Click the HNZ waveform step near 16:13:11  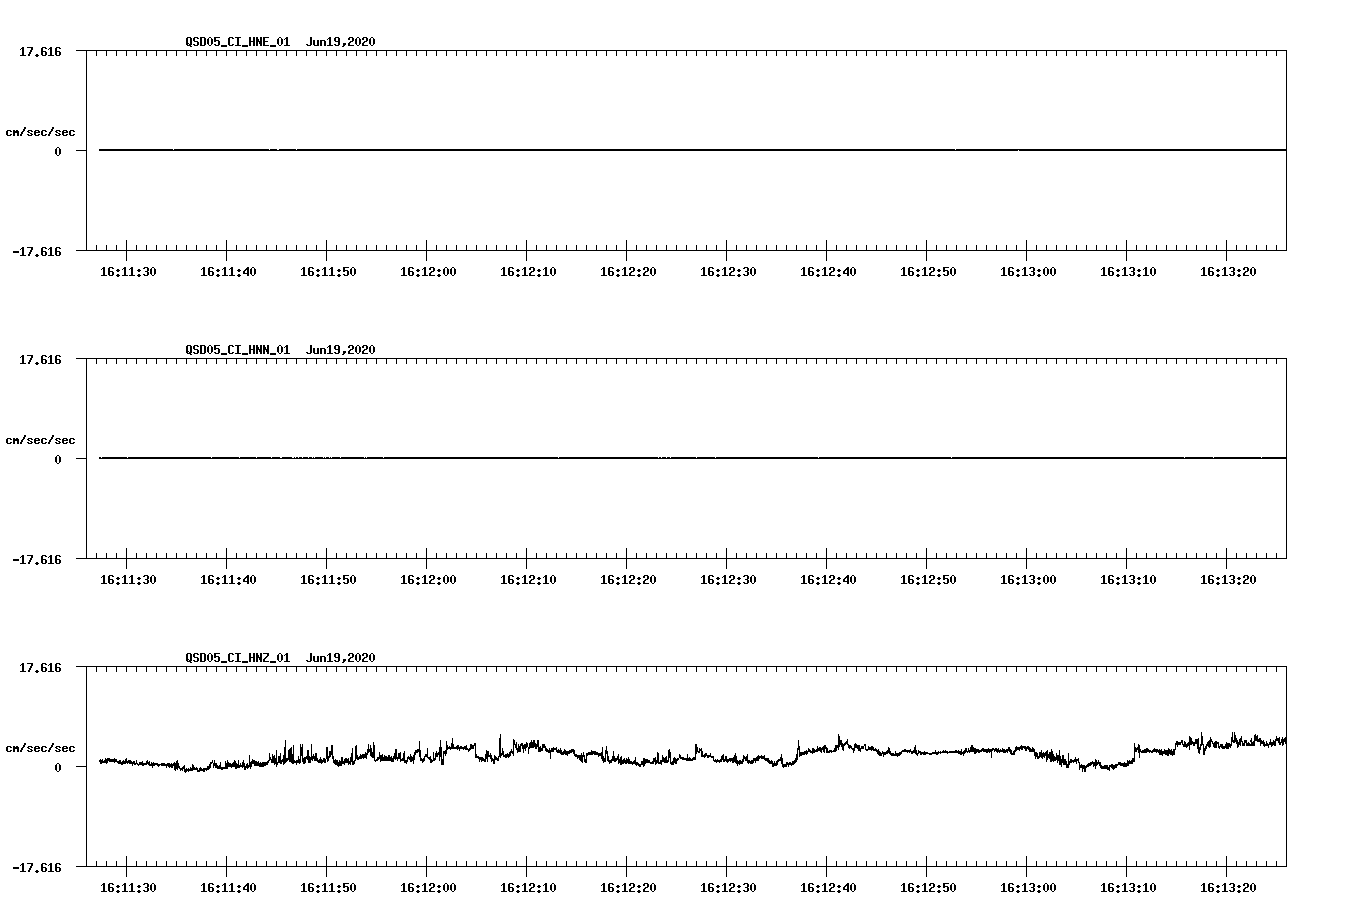point(1135,752)
